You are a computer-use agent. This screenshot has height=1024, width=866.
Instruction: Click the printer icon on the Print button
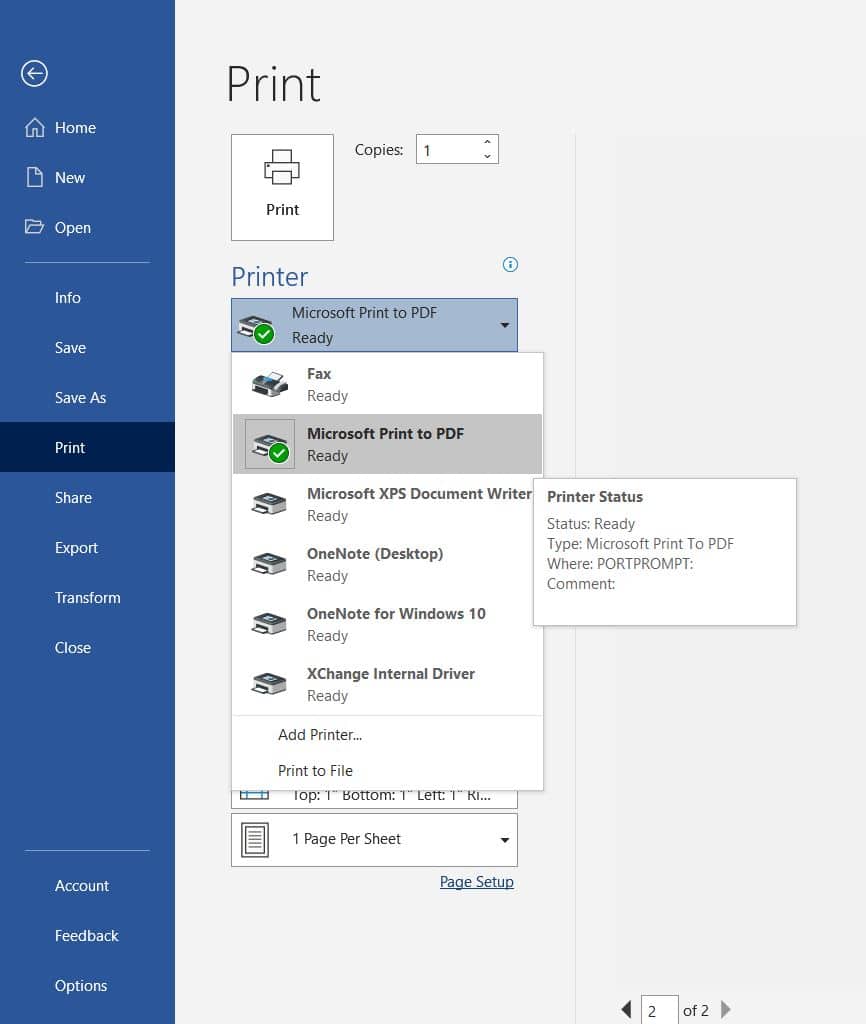(282, 167)
